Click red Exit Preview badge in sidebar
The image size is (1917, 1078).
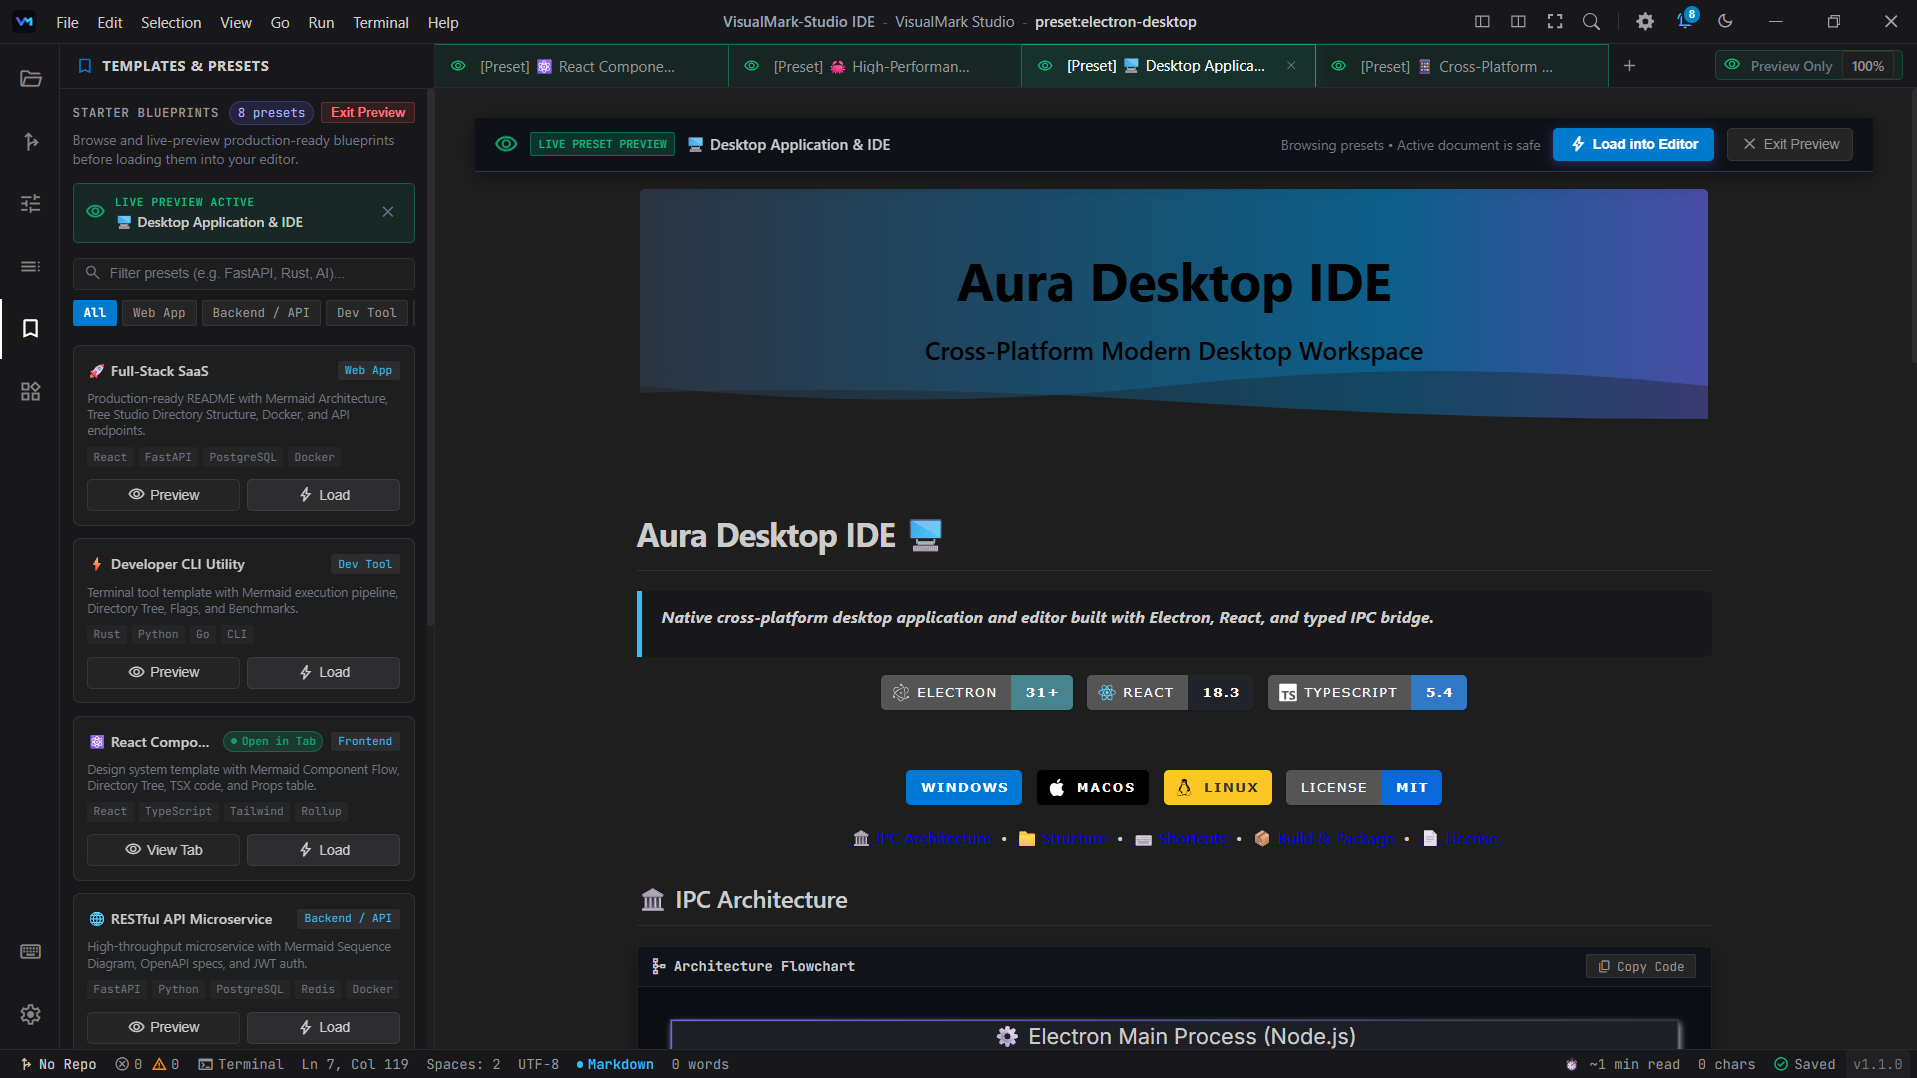click(368, 112)
